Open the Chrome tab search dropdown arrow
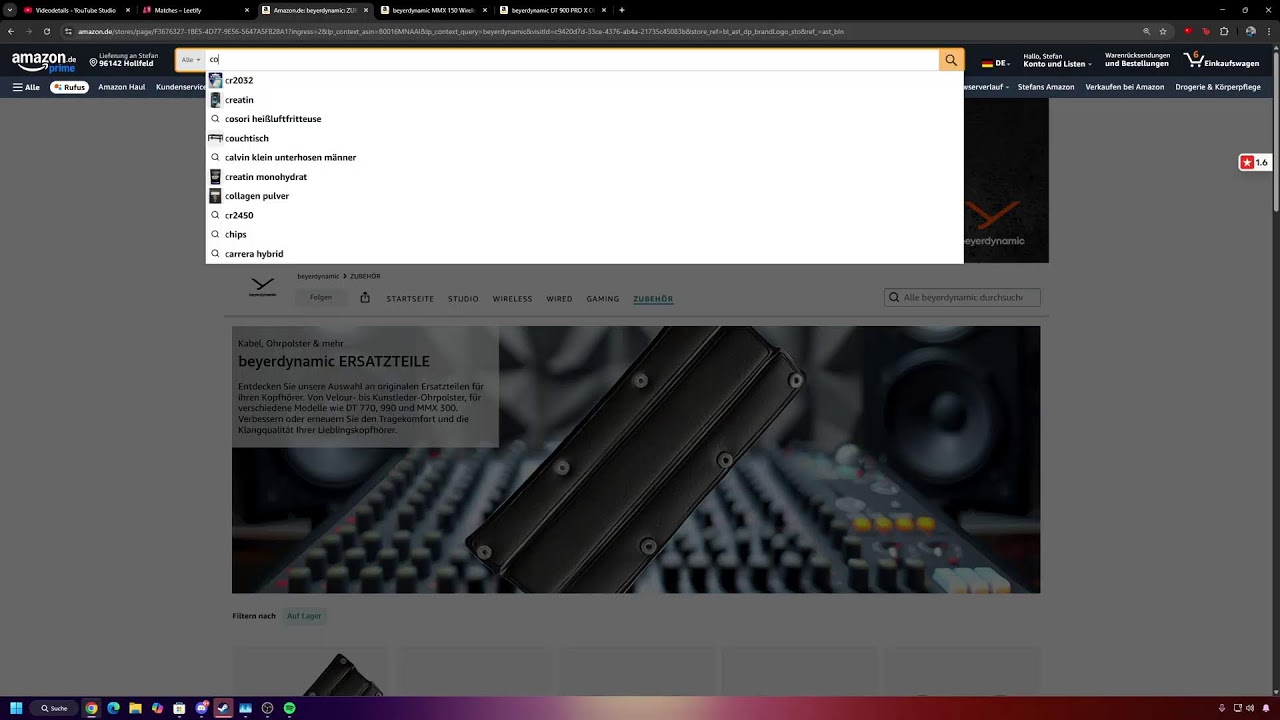This screenshot has height=720, width=1280. (x=9, y=10)
